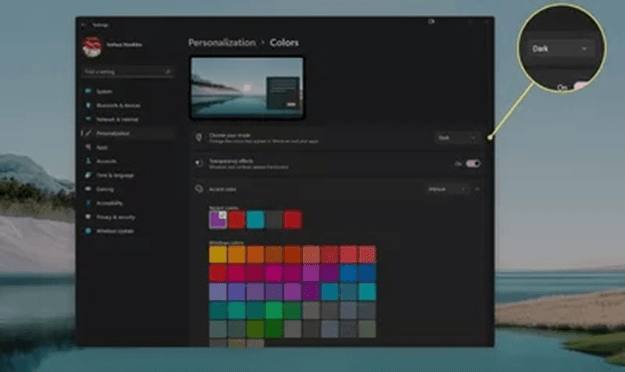The image size is (625, 372).
Task: Click Personalization in the breadcrumb
Action: tap(222, 43)
